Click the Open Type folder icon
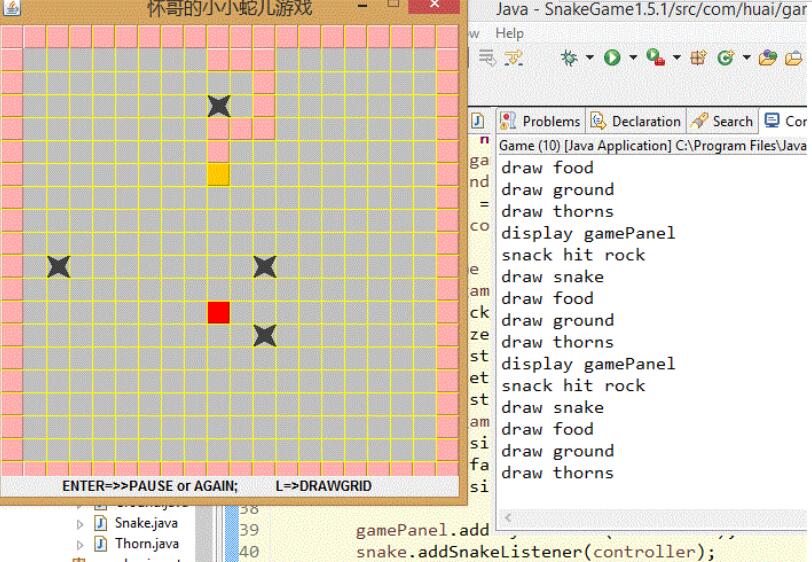 click(768, 58)
